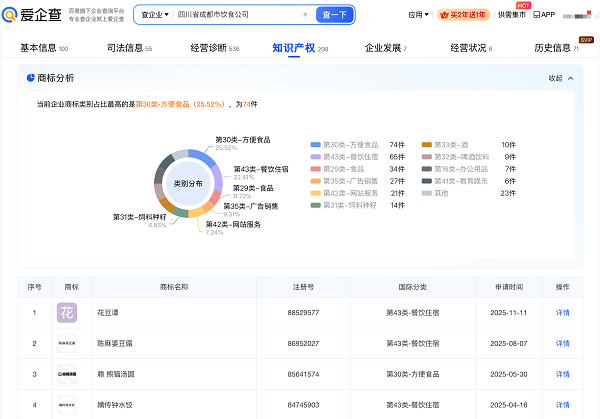Viewport: 600px width, 419px height.
Task: Open the 陈麻婆豆腐 trademark logo image
Action: coord(66,344)
